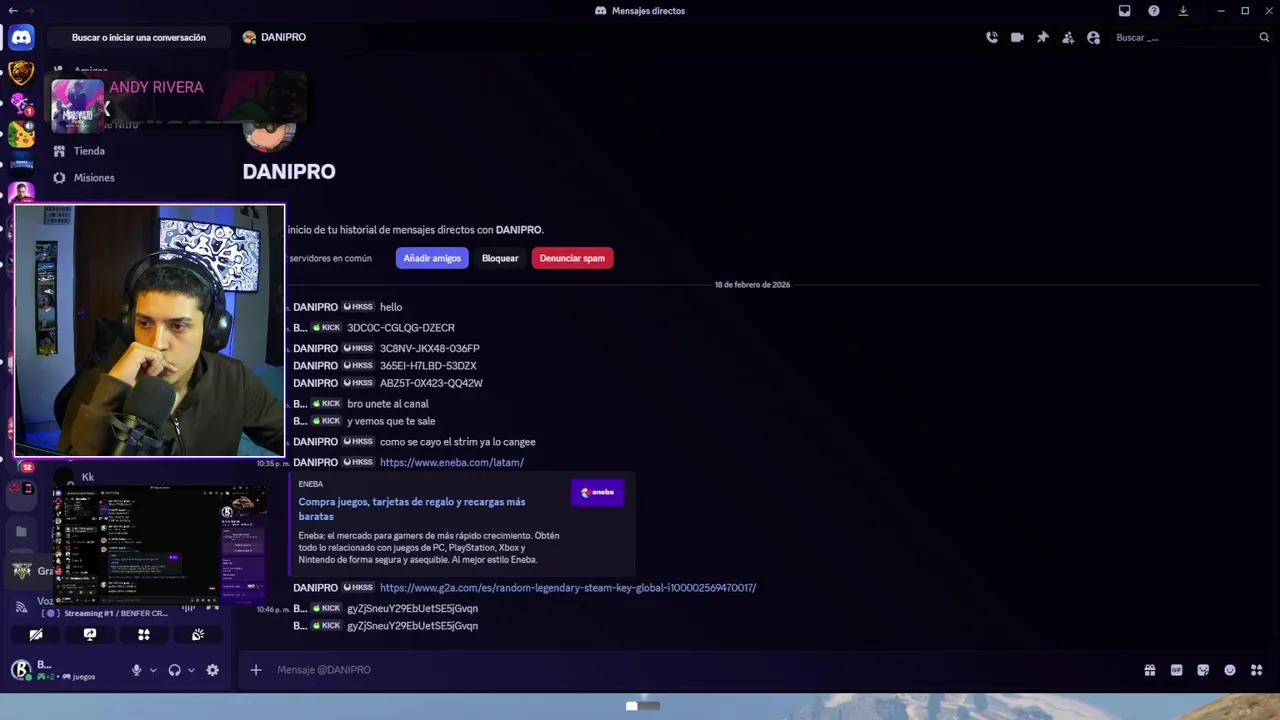This screenshot has height=720, width=1280.
Task: Click DANIPRO name in chat header
Action: [x=283, y=37]
